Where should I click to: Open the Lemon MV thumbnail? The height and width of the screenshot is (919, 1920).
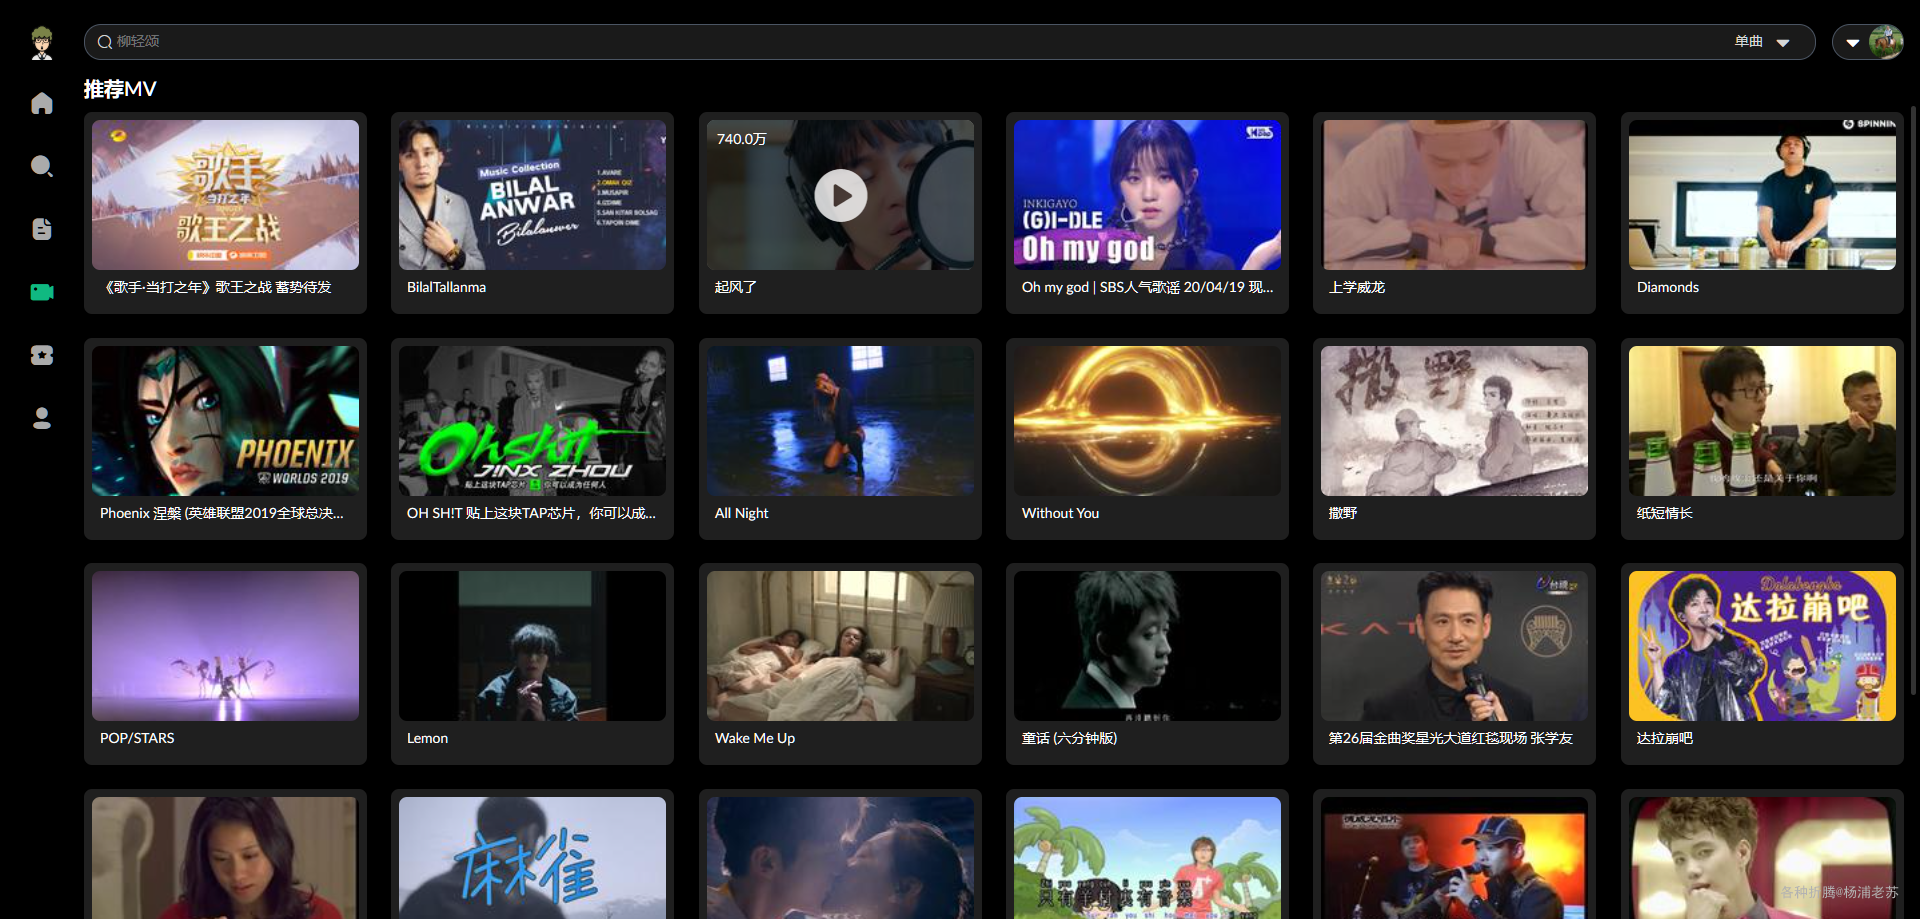[x=532, y=646]
